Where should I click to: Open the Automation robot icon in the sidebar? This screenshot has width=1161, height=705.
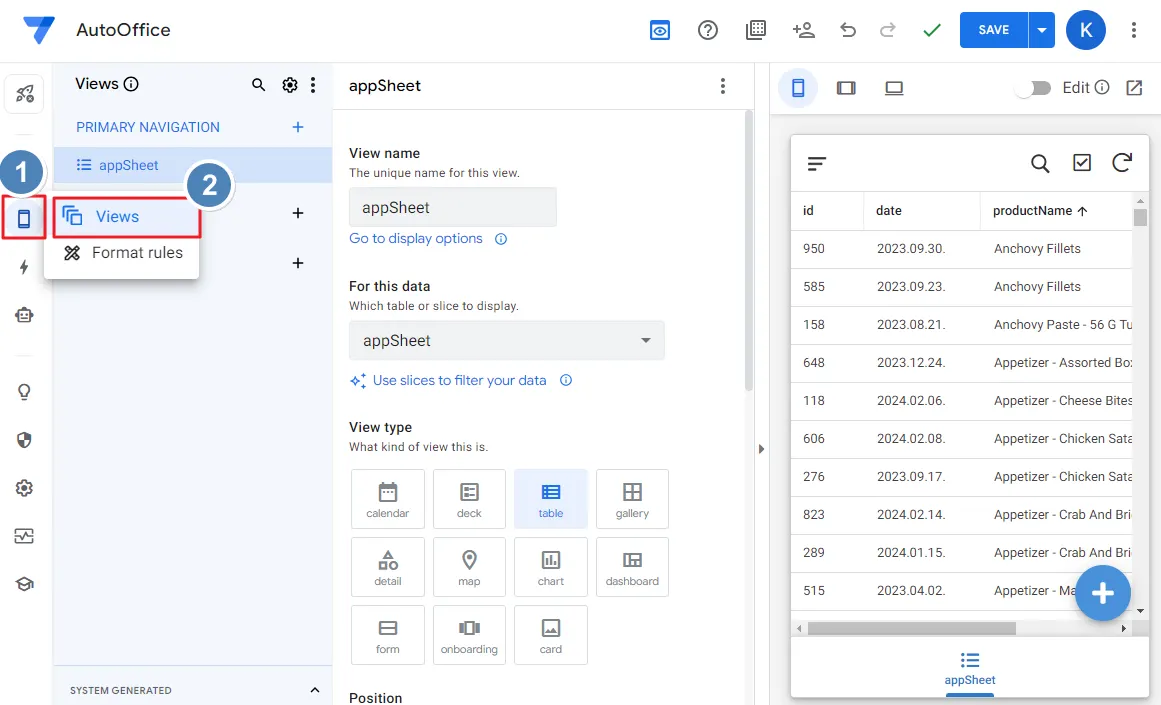tap(24, 315)
